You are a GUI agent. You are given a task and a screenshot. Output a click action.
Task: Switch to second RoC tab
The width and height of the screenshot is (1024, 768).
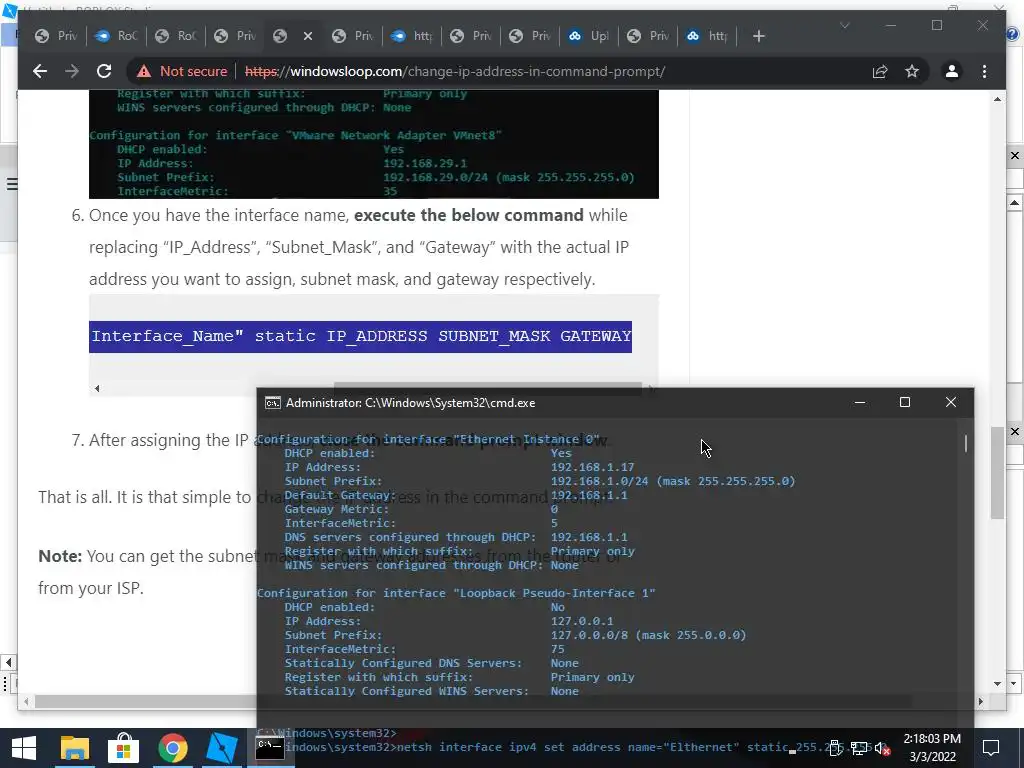pos(176,37)
